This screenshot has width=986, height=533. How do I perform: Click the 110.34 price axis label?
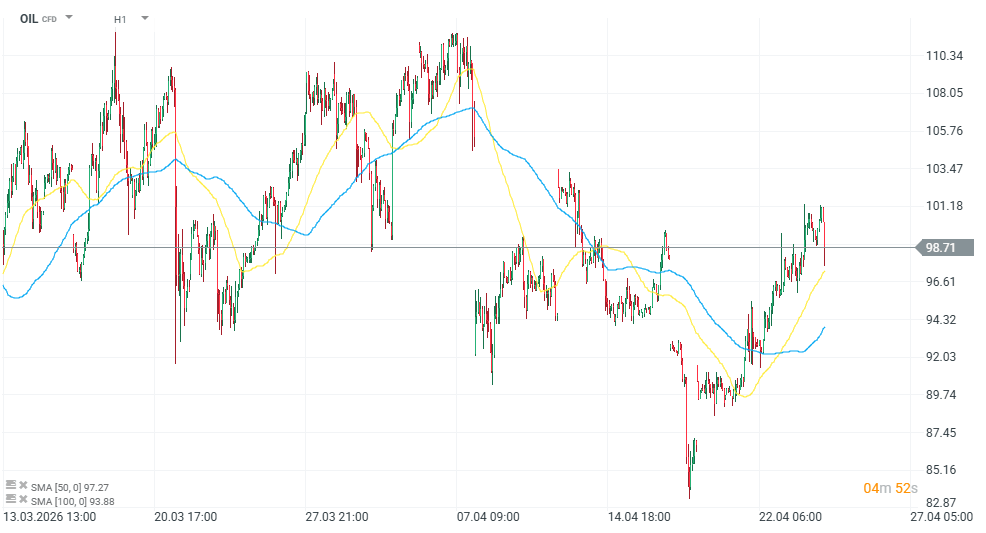[x=944, y=56]
